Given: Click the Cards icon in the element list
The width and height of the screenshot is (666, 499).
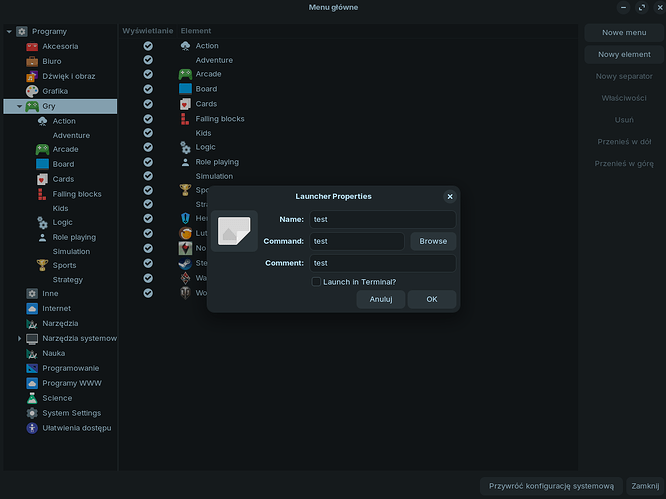Looking at the screenshot, I should click(185, 104).
